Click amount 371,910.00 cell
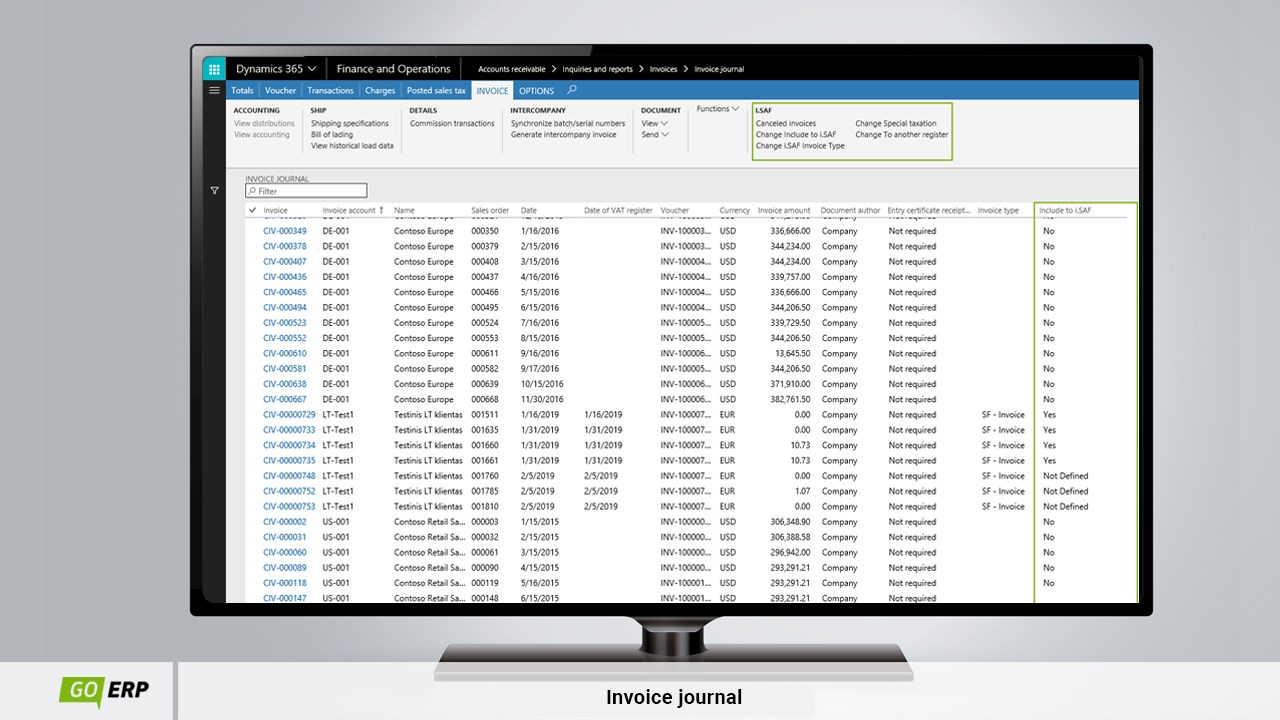Viewport: 1280px width, 720px height. coord(790,384)
